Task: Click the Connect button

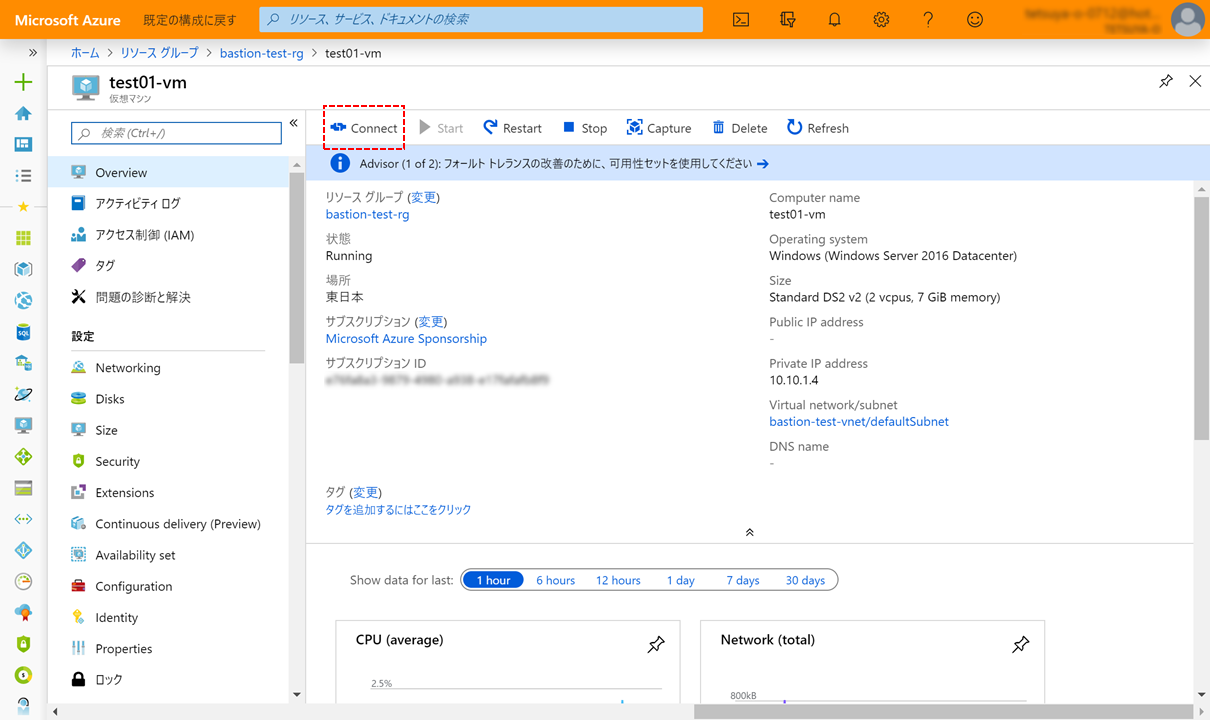Action: (364, 128)
